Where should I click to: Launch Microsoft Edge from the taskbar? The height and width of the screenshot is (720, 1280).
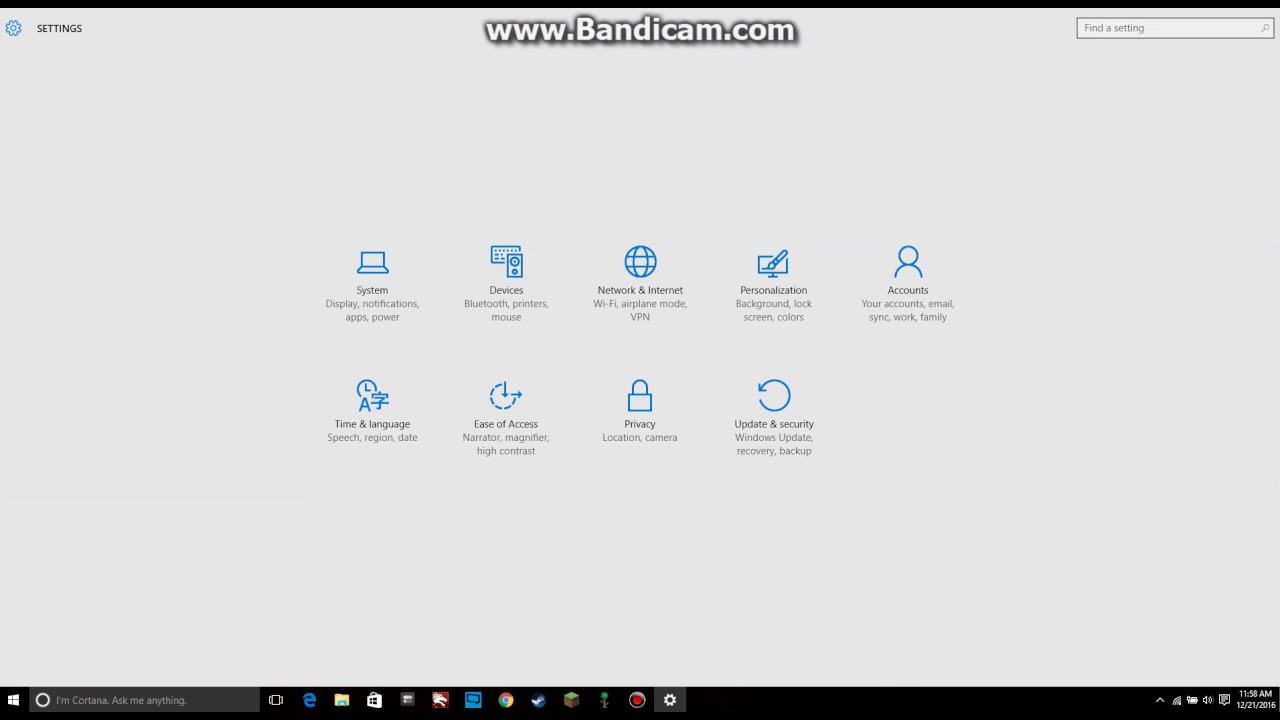[x=309, y=700]
